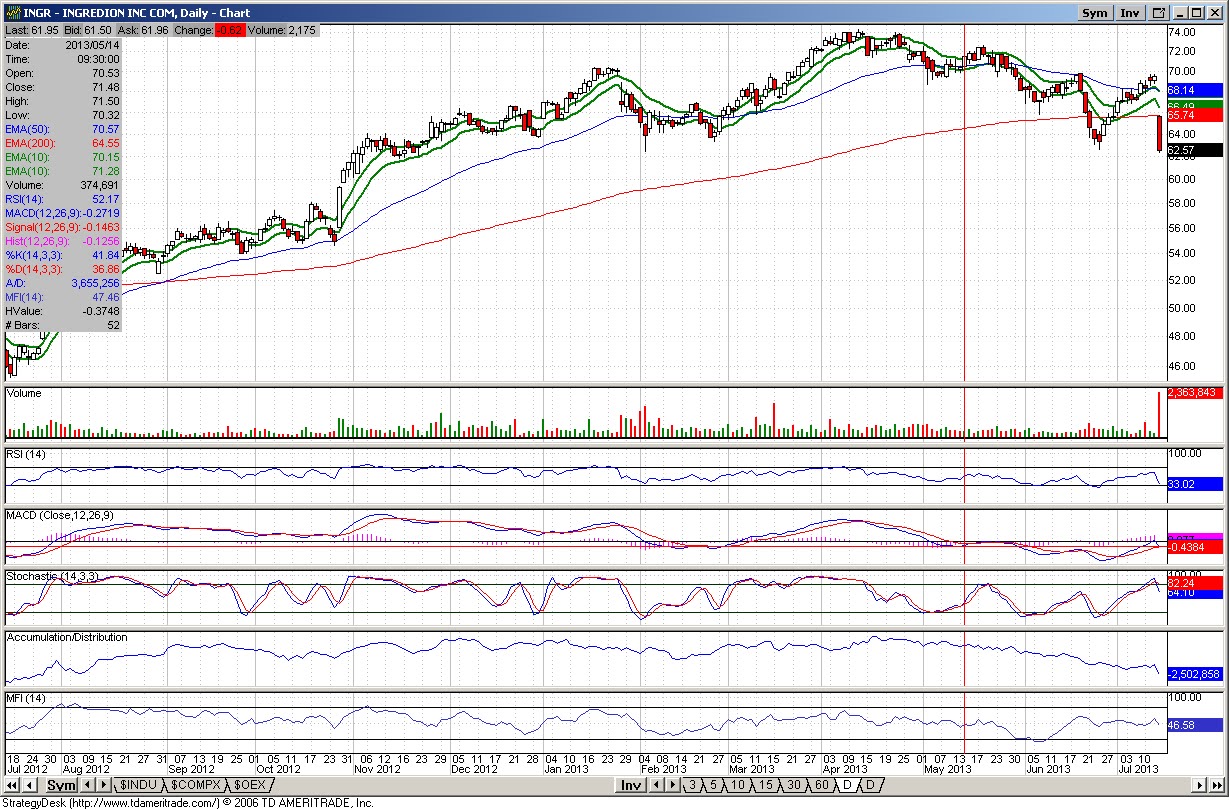Select the second D interval tab
Screen dimensions: 1229x809
(x=871, y=785)
